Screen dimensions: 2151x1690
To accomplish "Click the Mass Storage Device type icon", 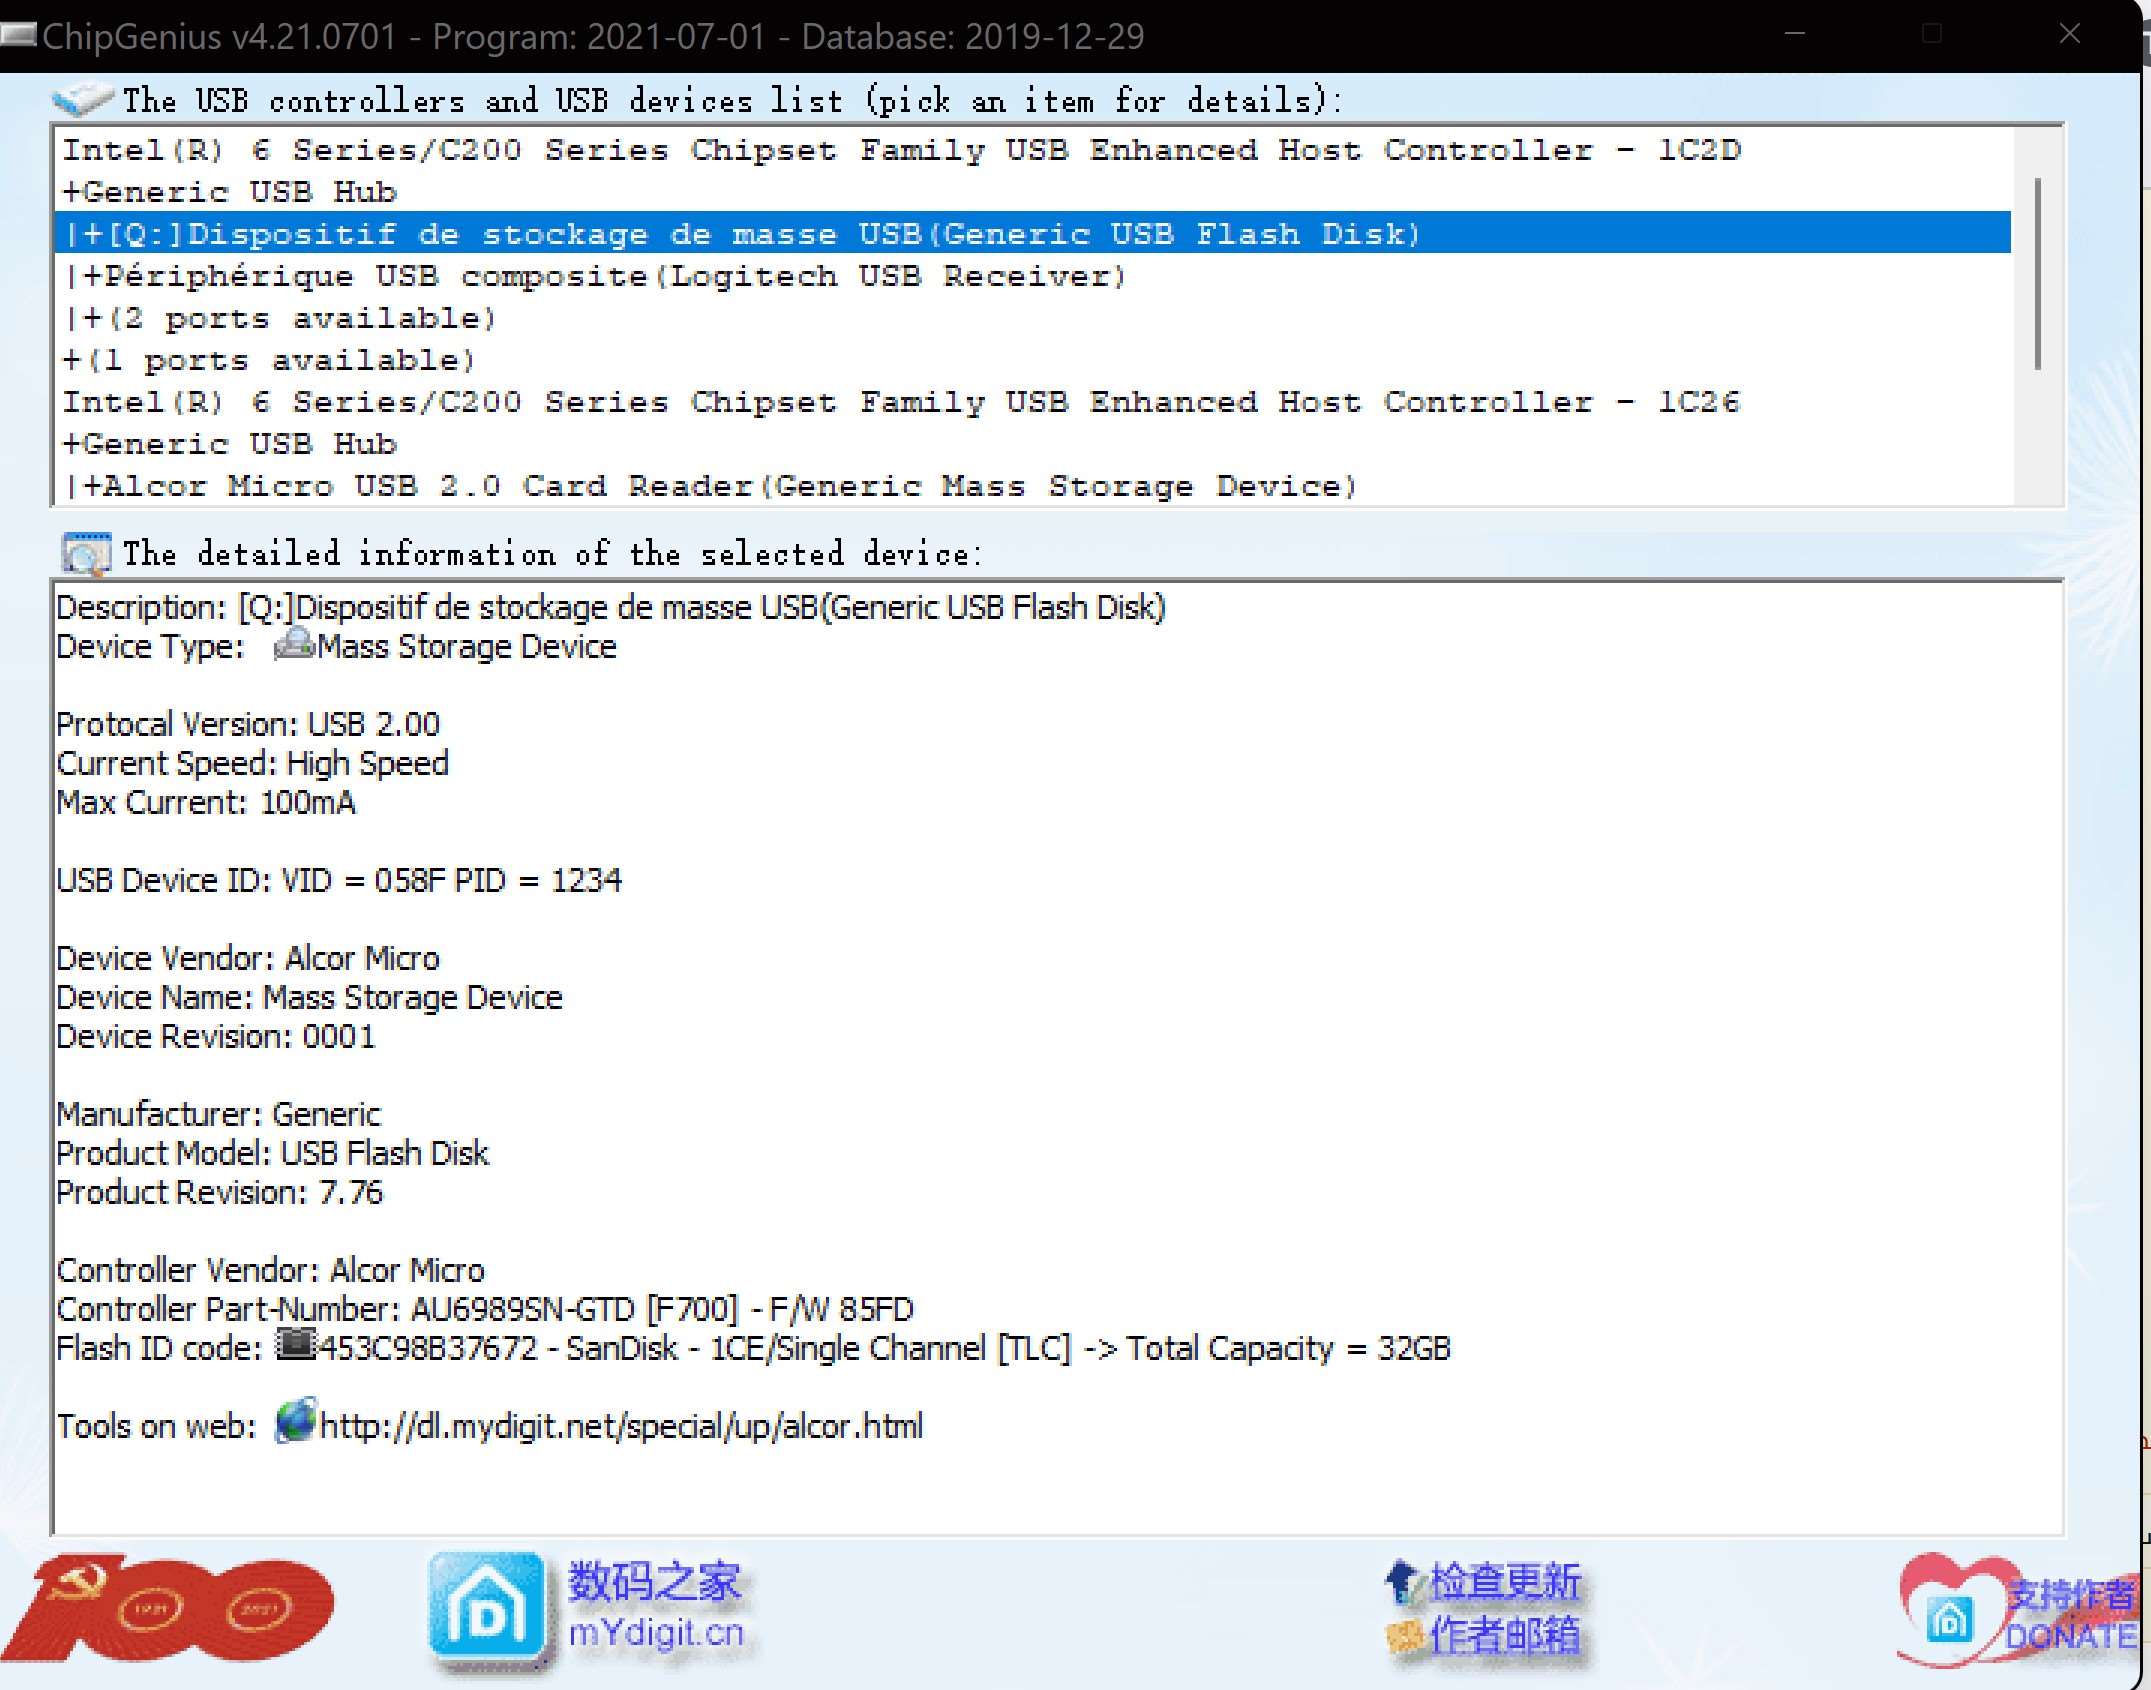I will coord(294,644).
